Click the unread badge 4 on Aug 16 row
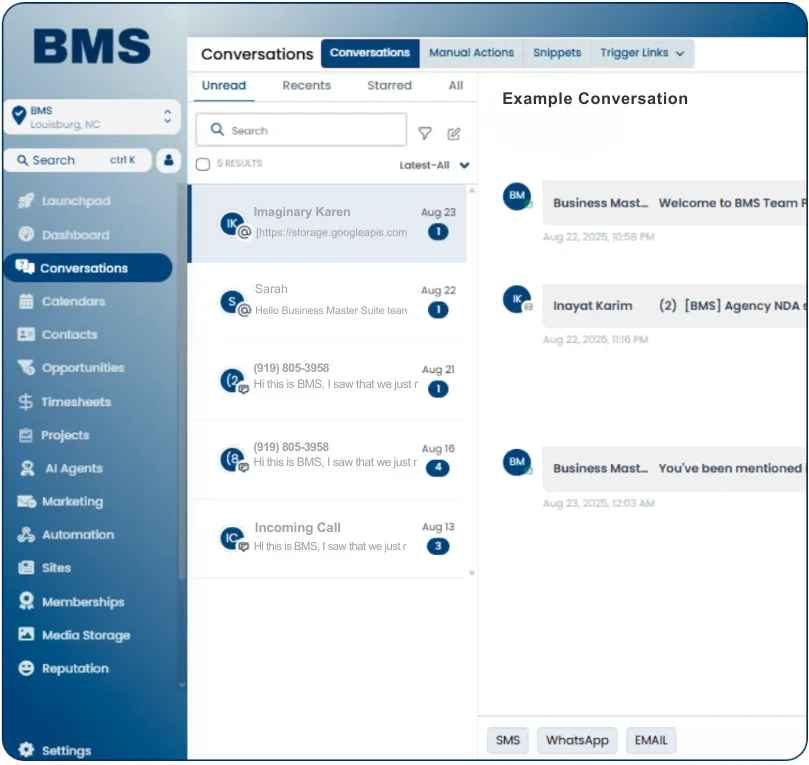 point(438,467)
